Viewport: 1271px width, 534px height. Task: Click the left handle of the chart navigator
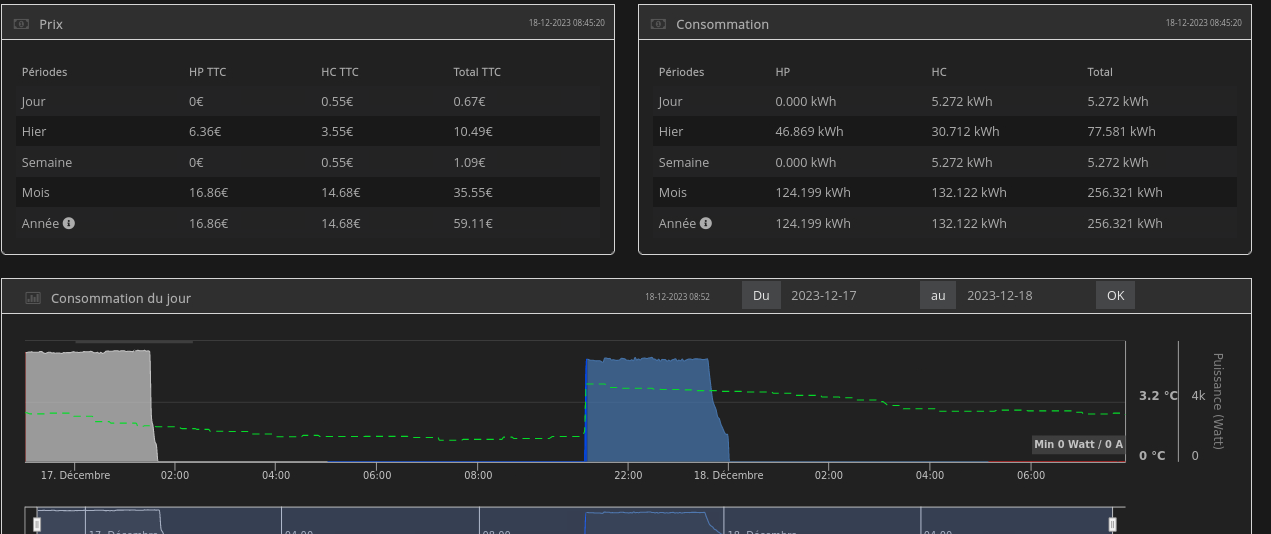tap(37, 523)
